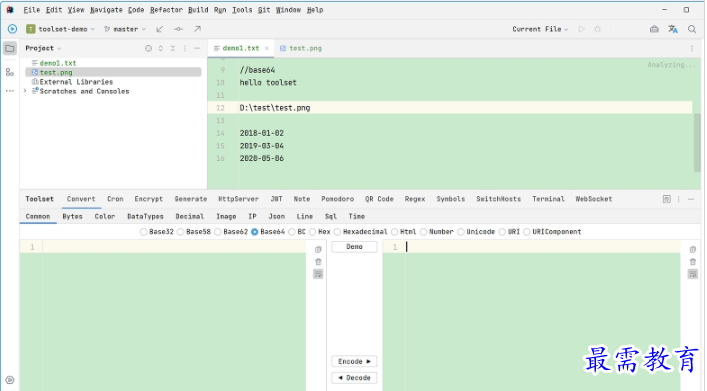Select demo1.txt in the project tree
Screen dimensions: 707x391
coord(58,63)
